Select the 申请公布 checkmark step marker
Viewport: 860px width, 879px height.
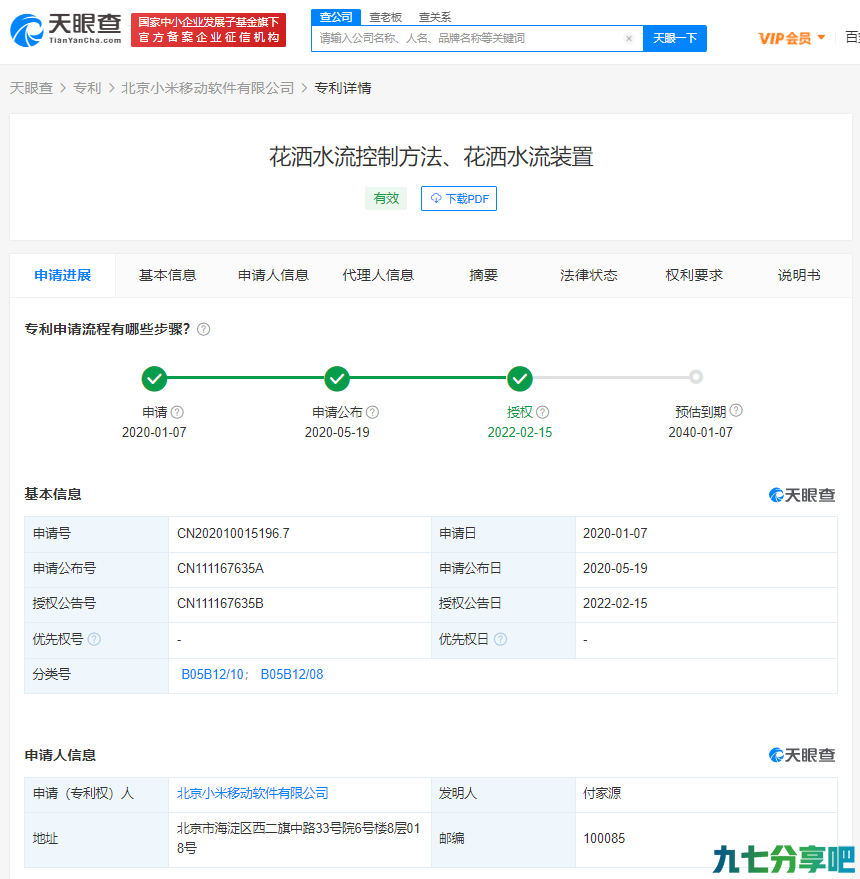[x=337, y=379]
